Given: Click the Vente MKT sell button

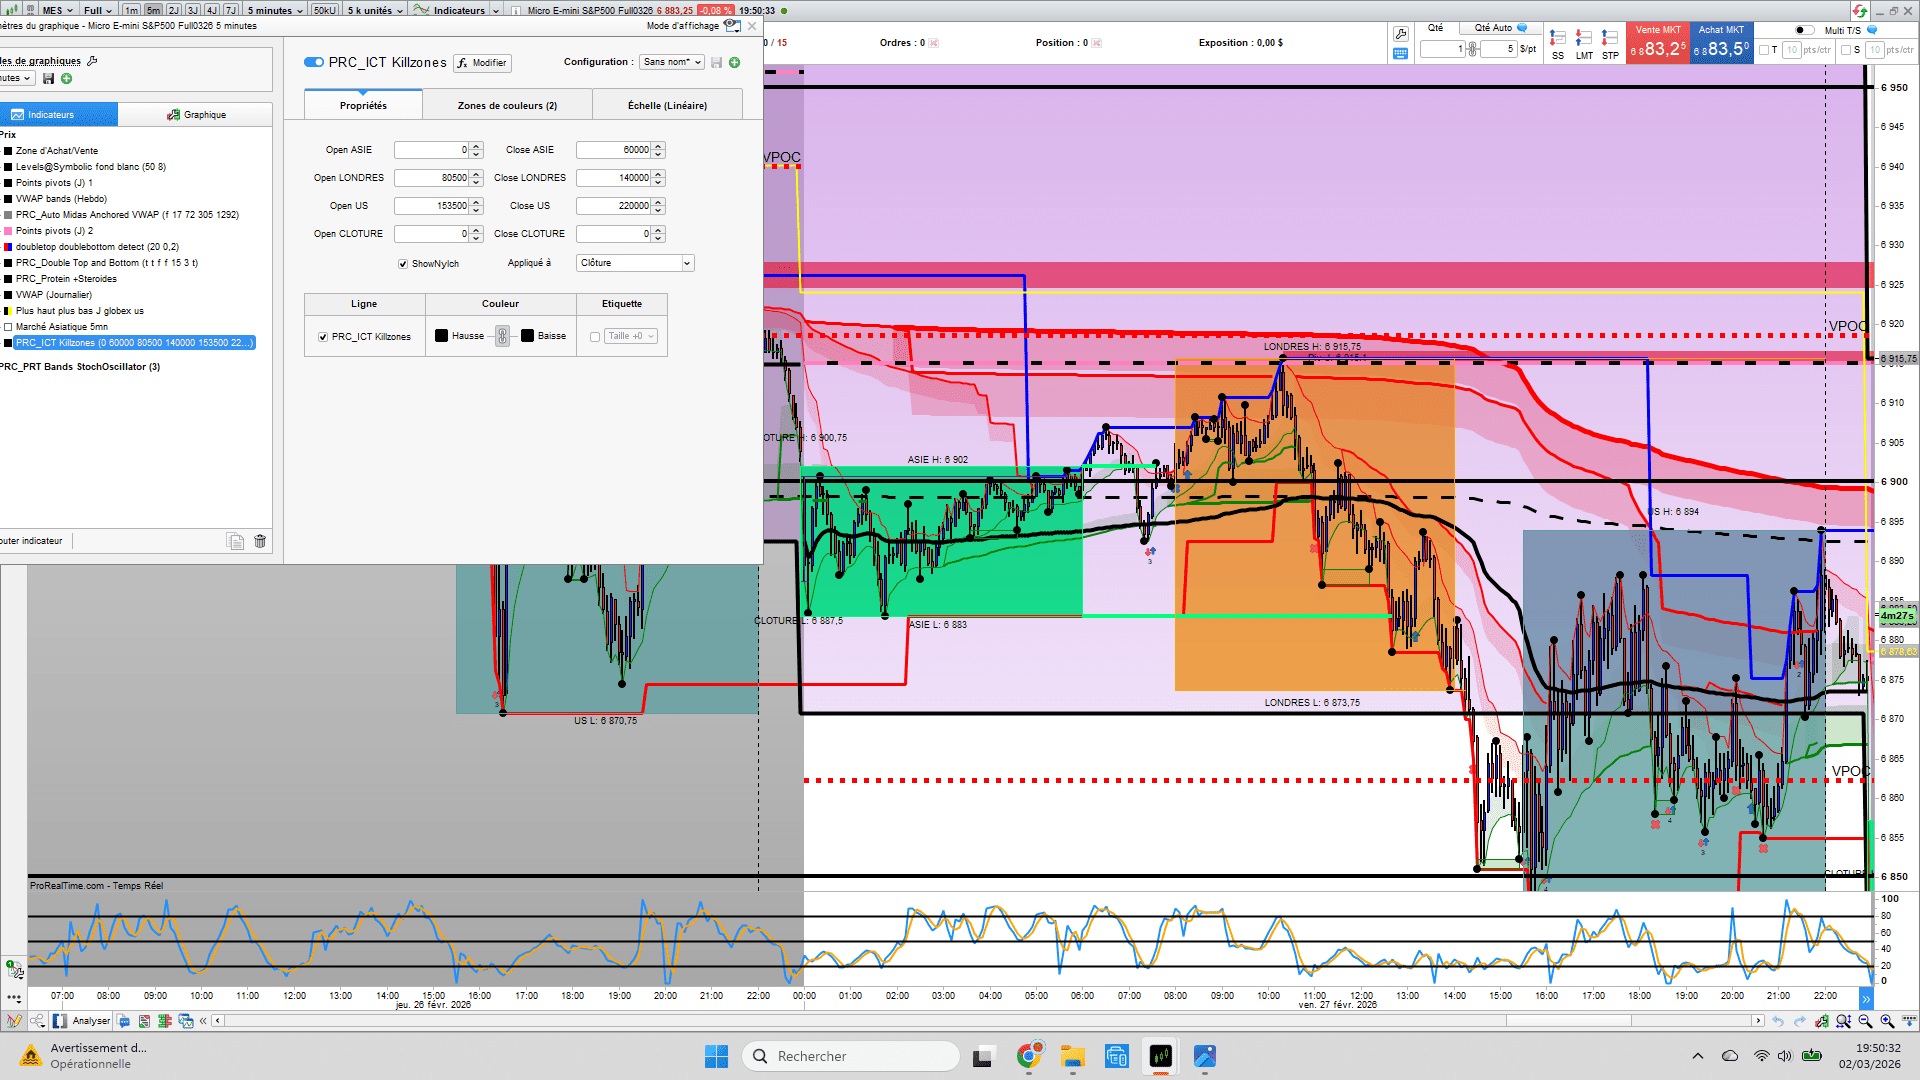Looking at the screenshot, I should pos(1657,44).
